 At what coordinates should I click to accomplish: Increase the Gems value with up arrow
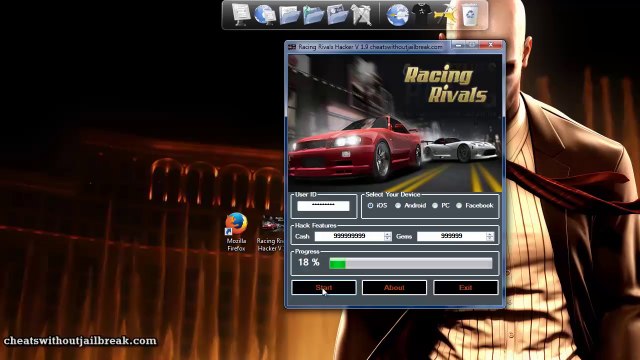tap(490, 234)
